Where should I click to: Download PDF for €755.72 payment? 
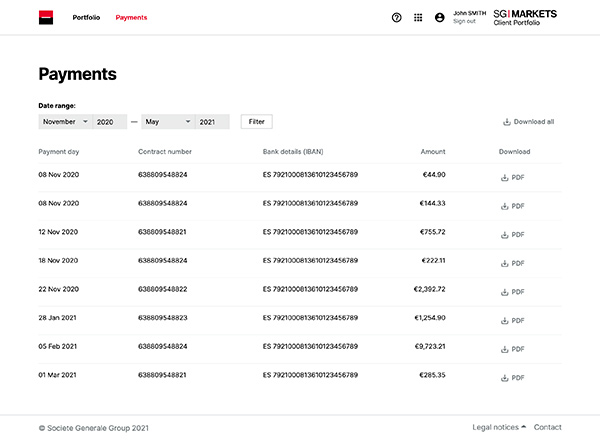tap(512, 233)
